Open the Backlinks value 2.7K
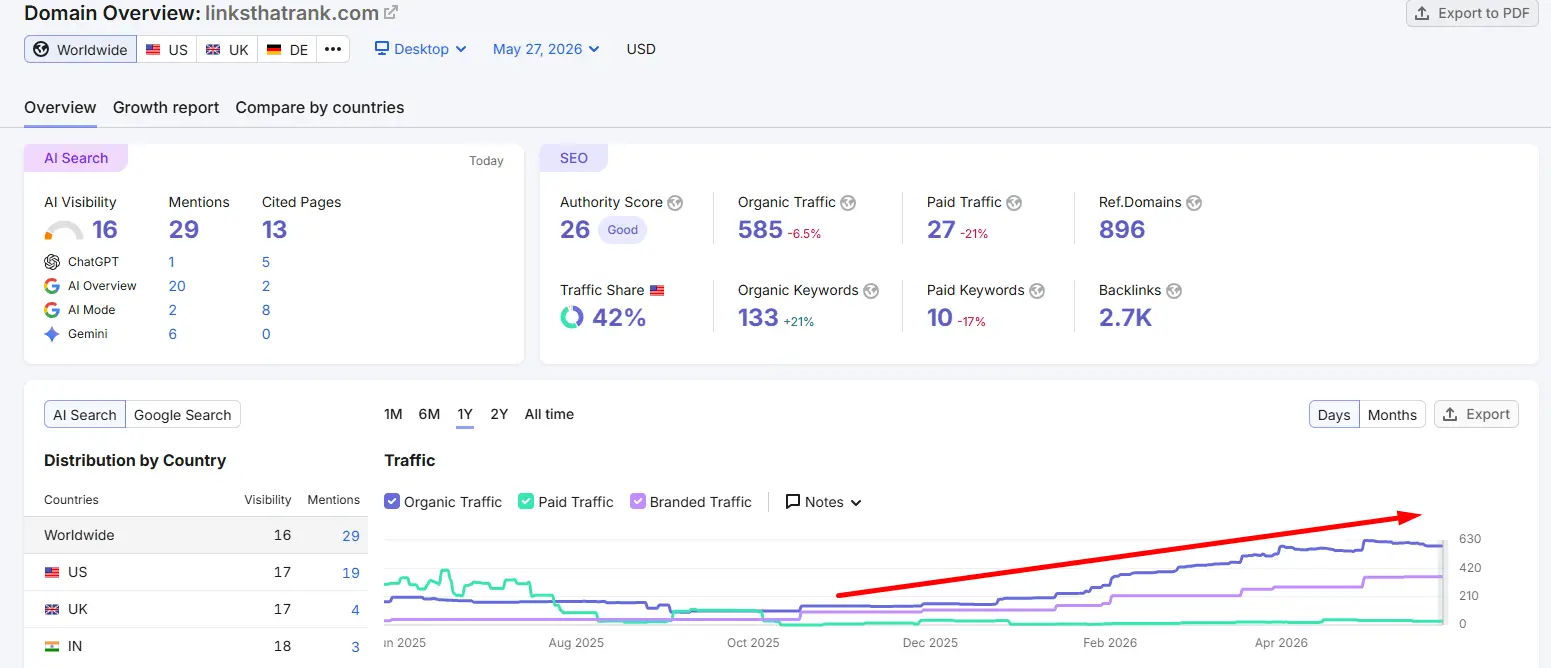The height and width of the screenshot is (668, 1551). click(x=1125, y=318)
